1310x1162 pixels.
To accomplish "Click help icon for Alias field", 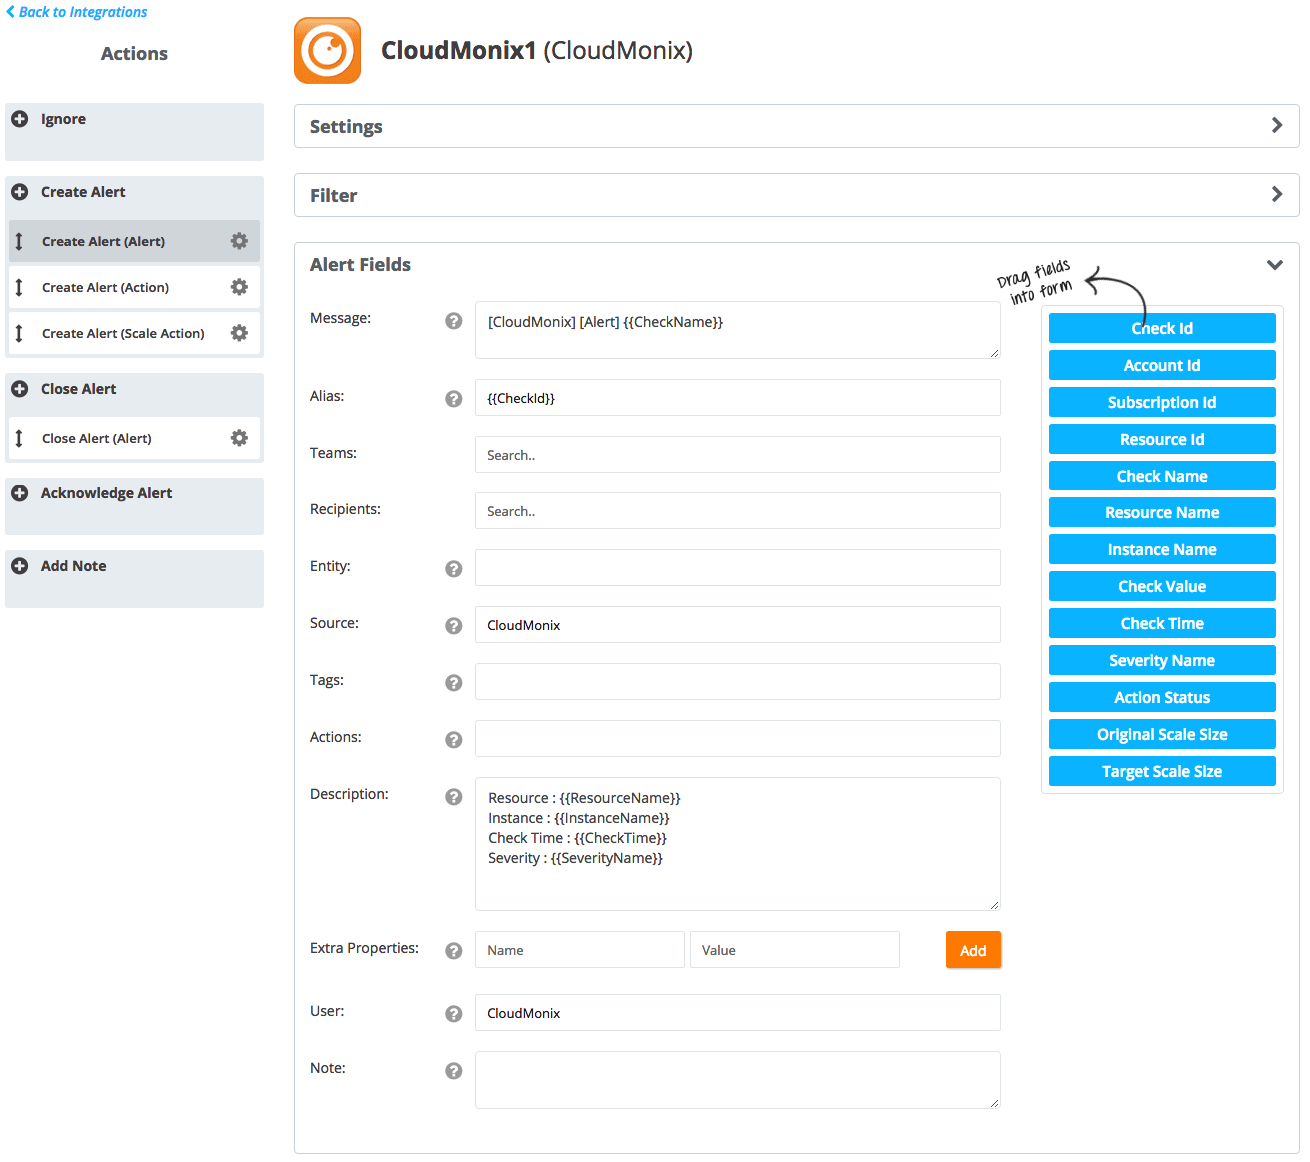I will click(454, 399).
